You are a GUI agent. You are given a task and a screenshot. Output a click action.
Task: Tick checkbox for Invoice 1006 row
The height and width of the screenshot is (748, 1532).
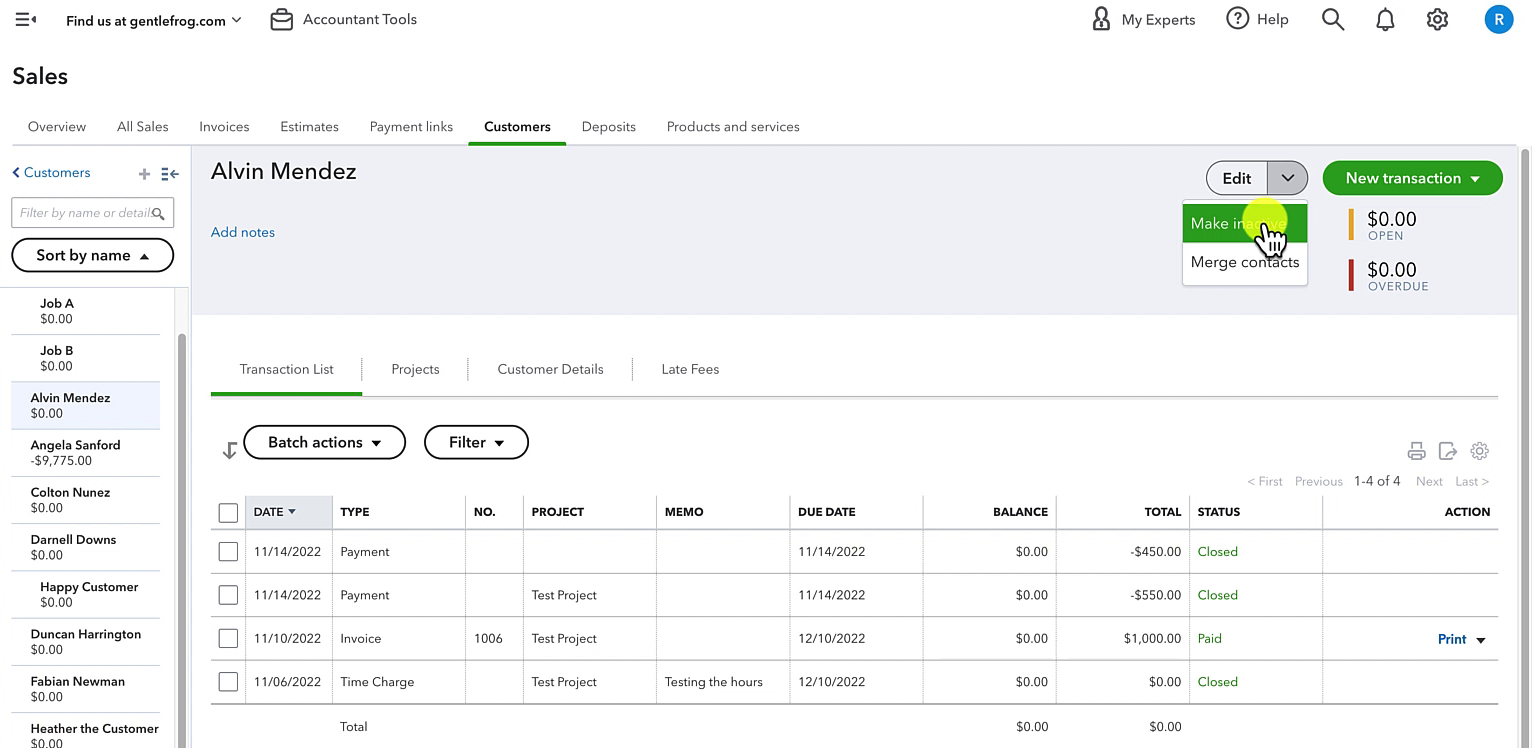coord(228,638)
